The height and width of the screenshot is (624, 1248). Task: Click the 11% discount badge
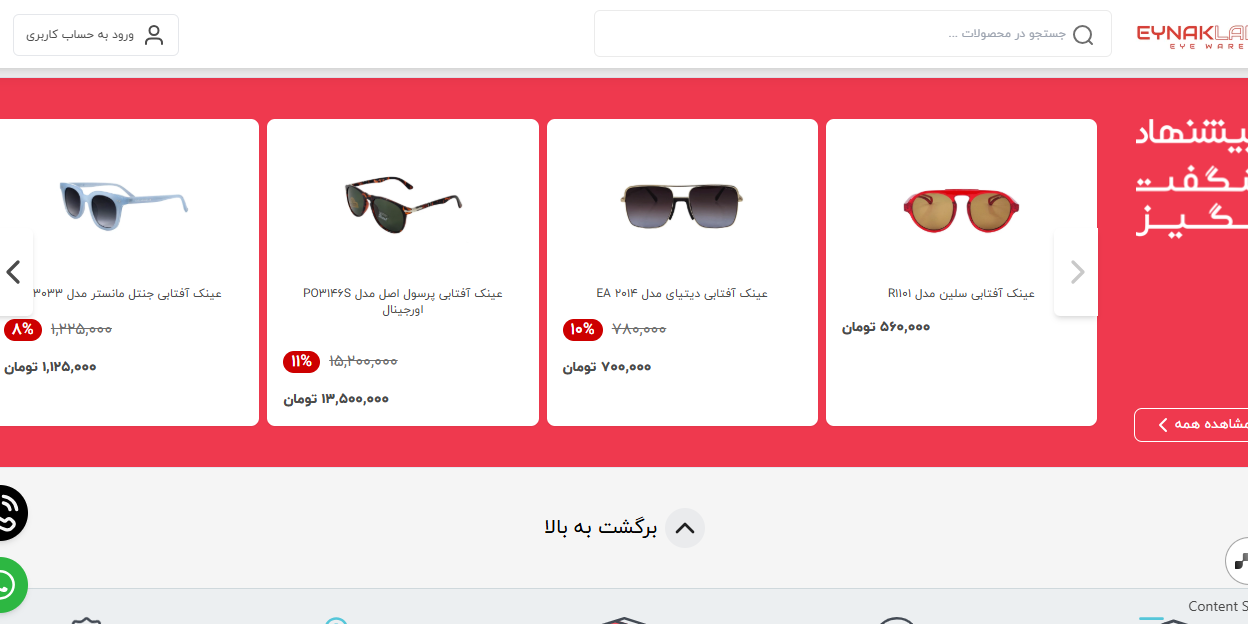click(301, 361)
